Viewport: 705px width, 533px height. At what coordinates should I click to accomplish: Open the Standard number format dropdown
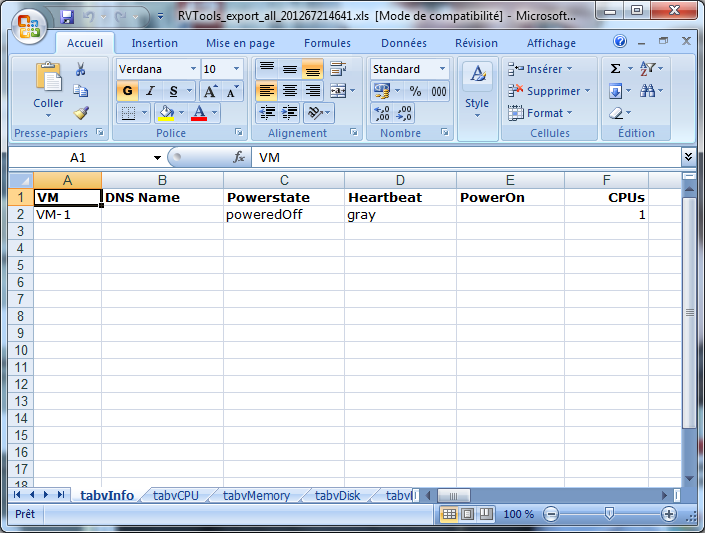[x=442, y=69]
